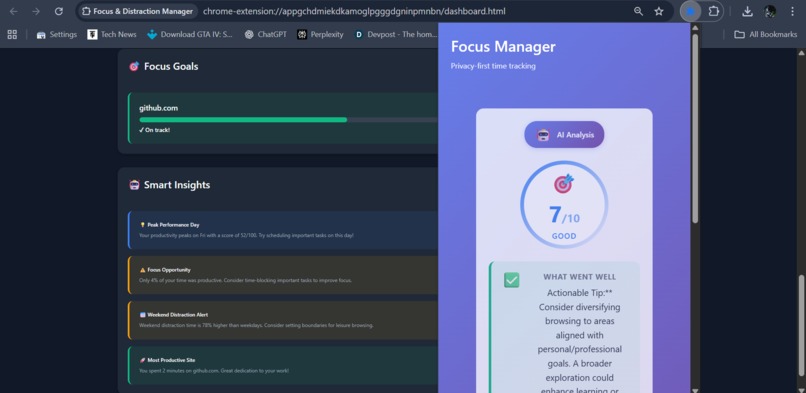The width and height of the screenshot is (806, 393).
Task: Click the popup scrollbar up arrow
Action: click(695, 28)
